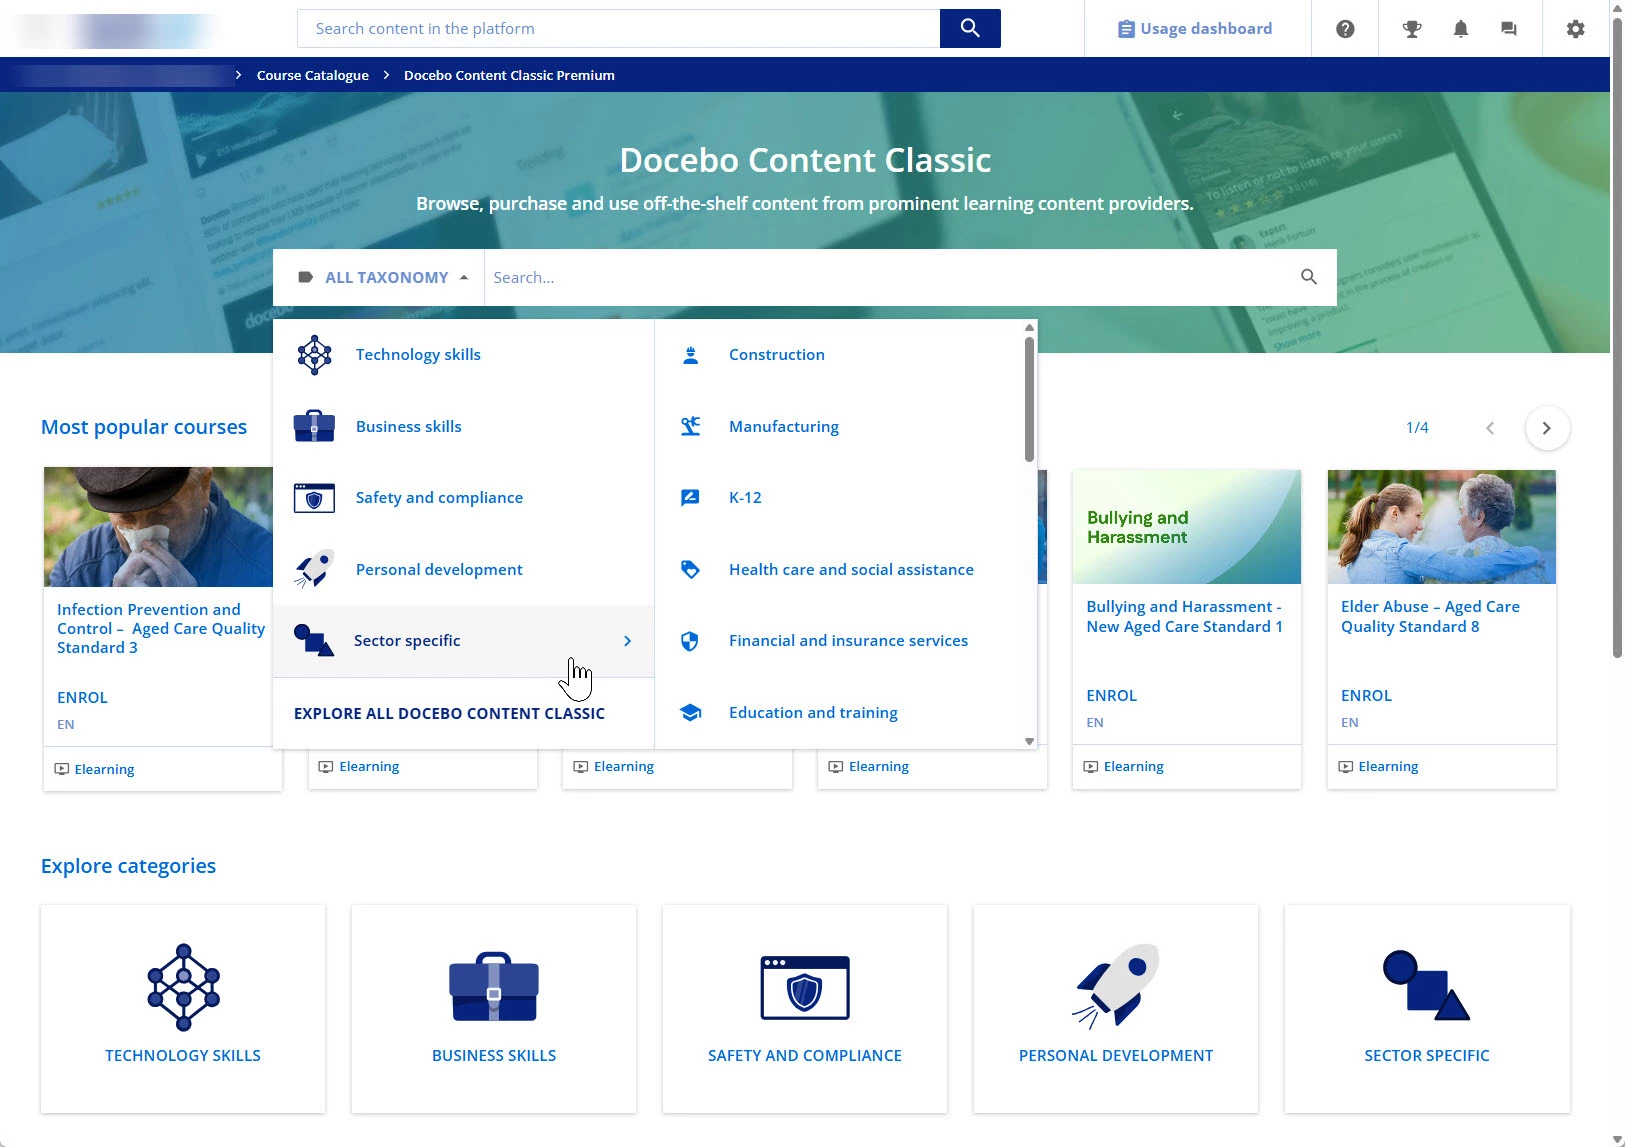Open the Usage dashboard
Viewport: 1625px width, 1147px height.
click(1195, 29)
